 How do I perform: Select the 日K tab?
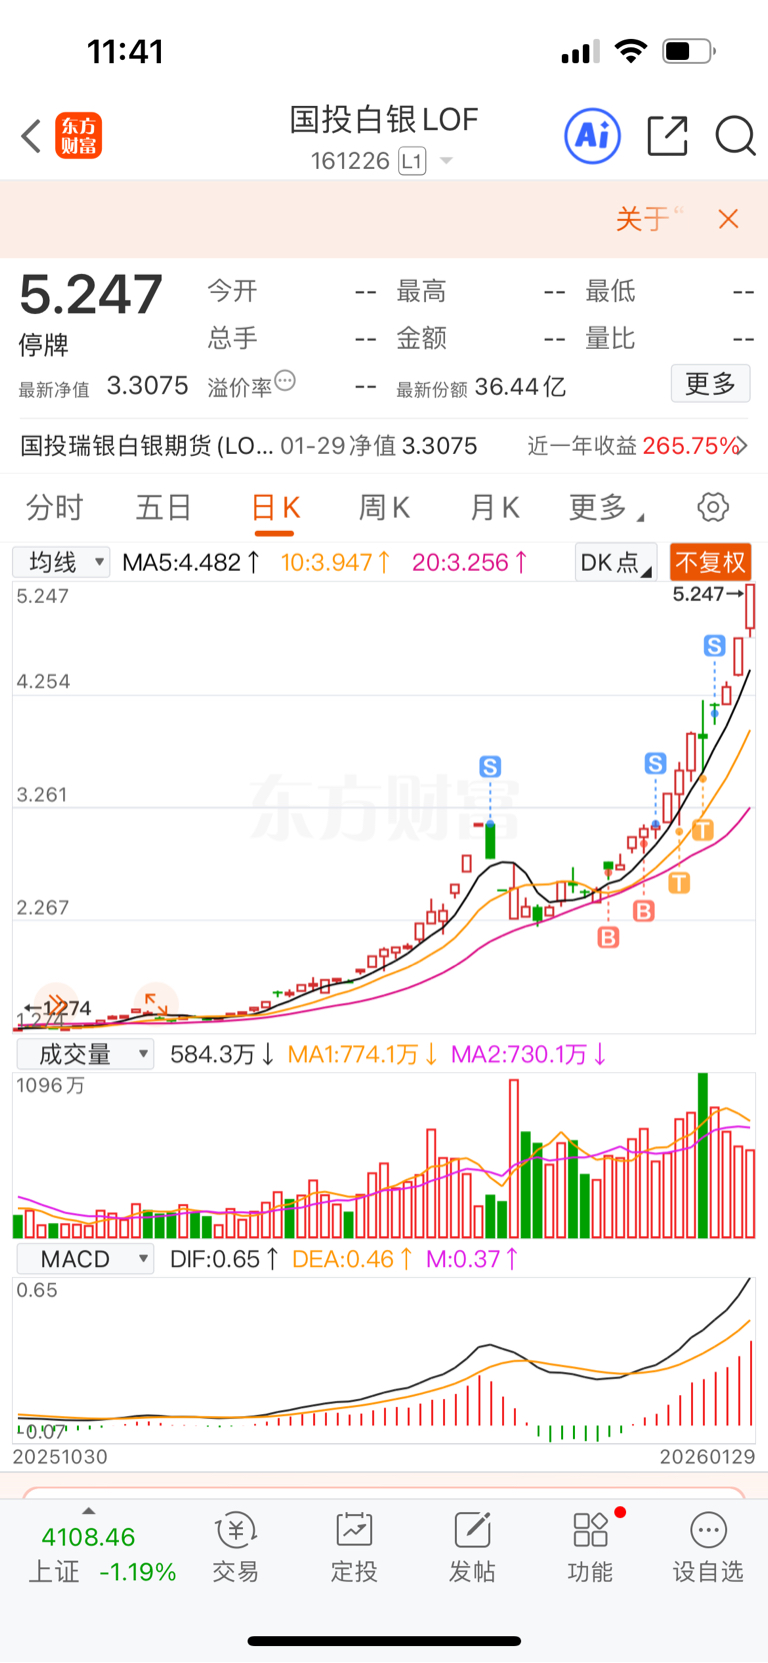(275, 508)
